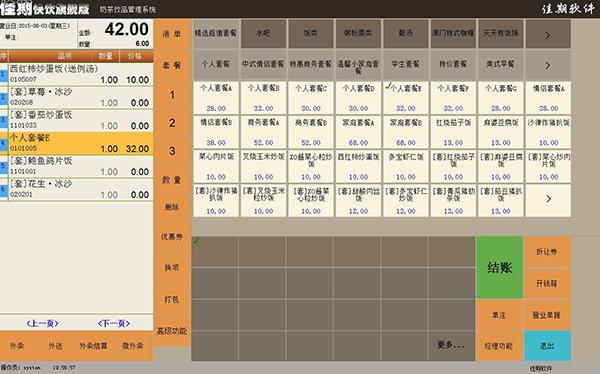Click the 清单 side button
Image resolution: width=600 pixels, height=374 pixels.
click(x=172, y=34)
